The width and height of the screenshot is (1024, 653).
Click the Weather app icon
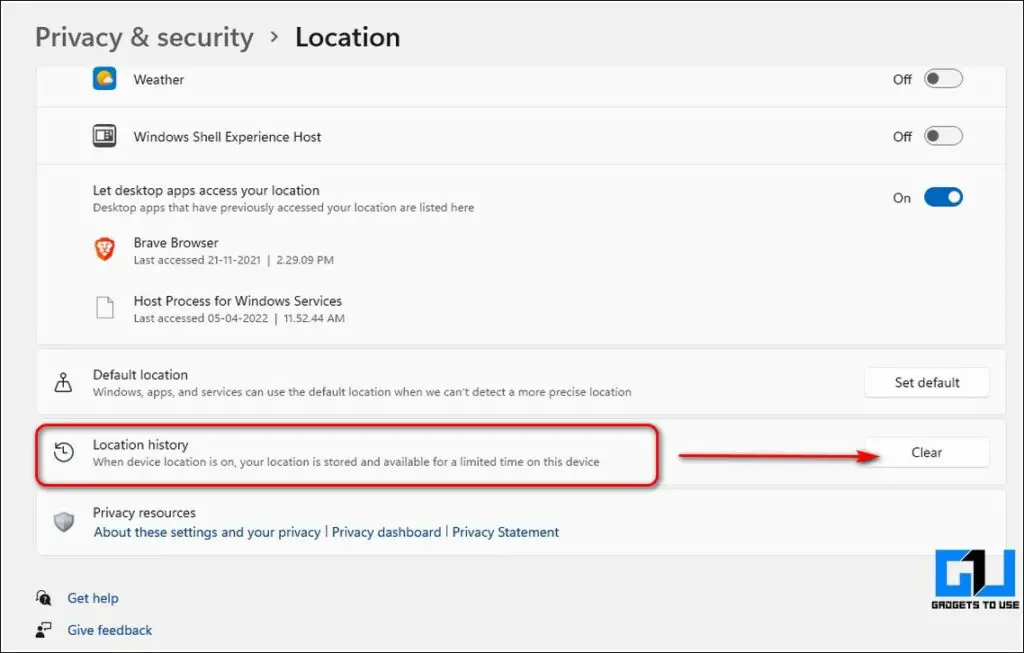[x=105, y=79]
